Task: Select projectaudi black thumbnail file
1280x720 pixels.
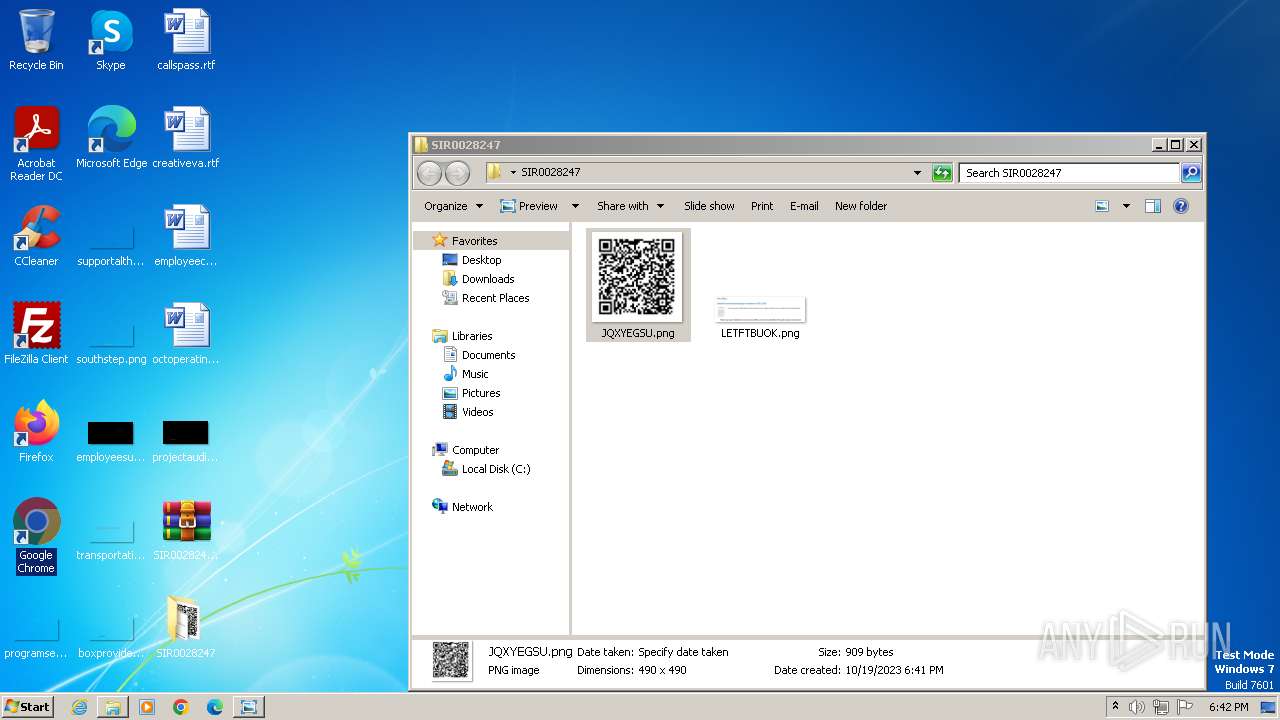Action: pos(186,441)
